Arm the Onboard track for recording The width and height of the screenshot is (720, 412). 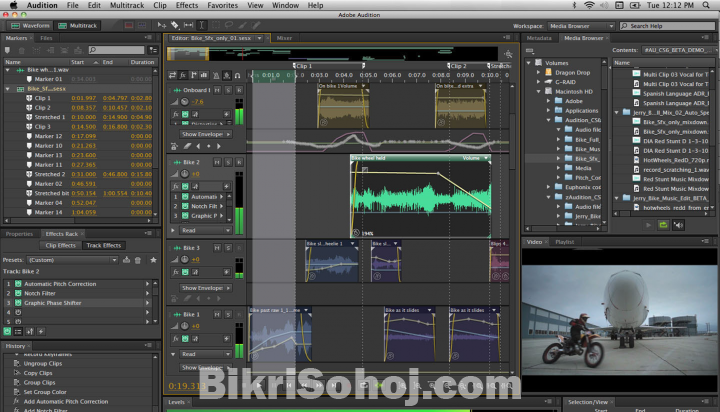(x=239, y=90)
